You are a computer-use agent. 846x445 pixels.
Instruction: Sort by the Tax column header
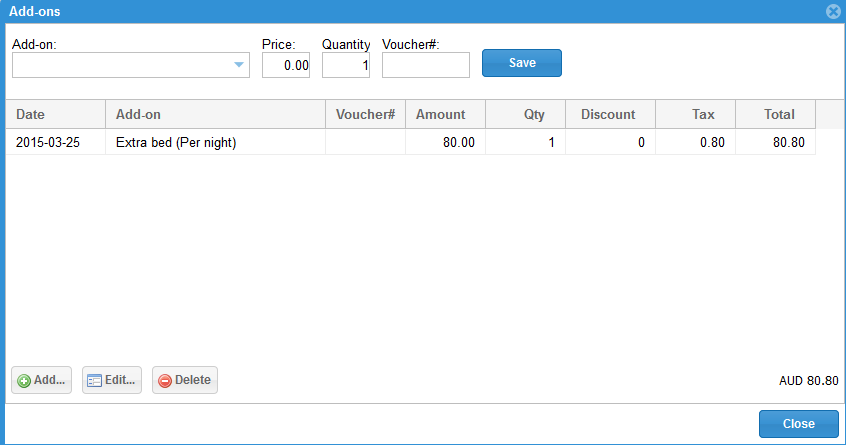pos(695,114)
